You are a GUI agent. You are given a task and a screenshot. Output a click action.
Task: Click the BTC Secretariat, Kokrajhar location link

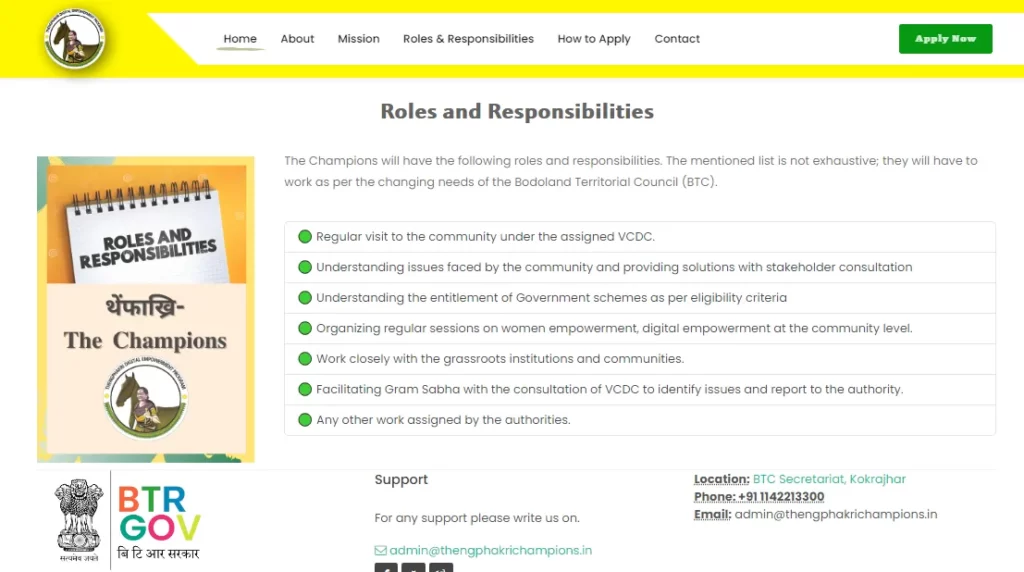tap(829, 479)
